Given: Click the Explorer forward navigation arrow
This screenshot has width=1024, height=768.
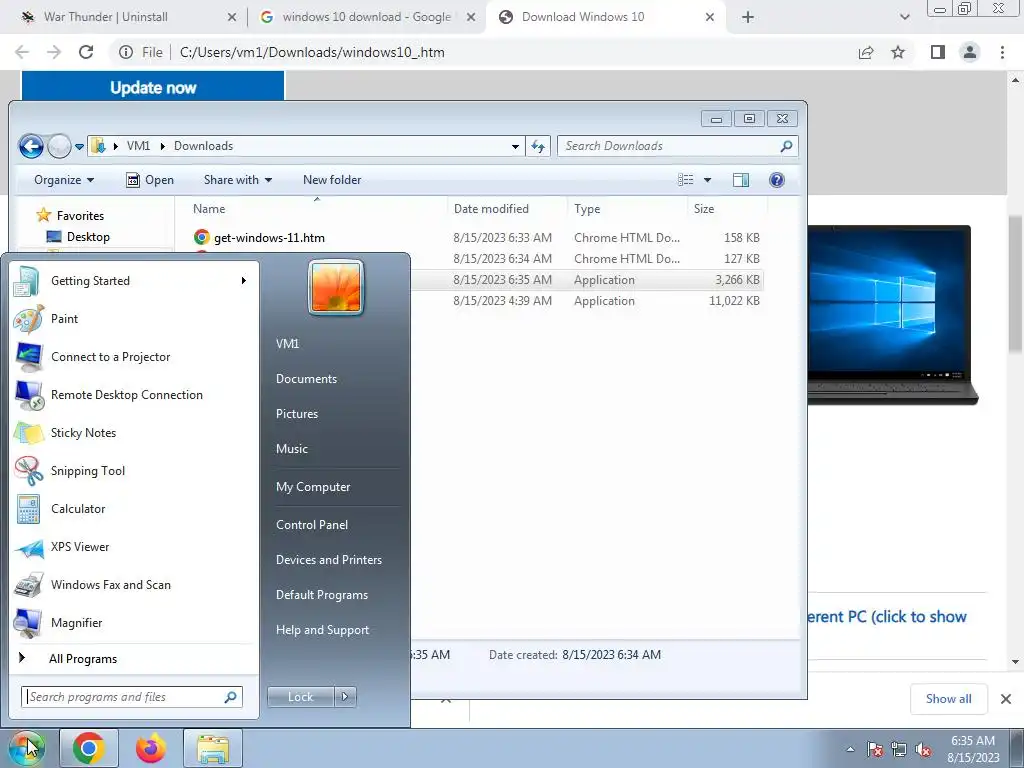Looking at the screenshot, I should point(59,146).
